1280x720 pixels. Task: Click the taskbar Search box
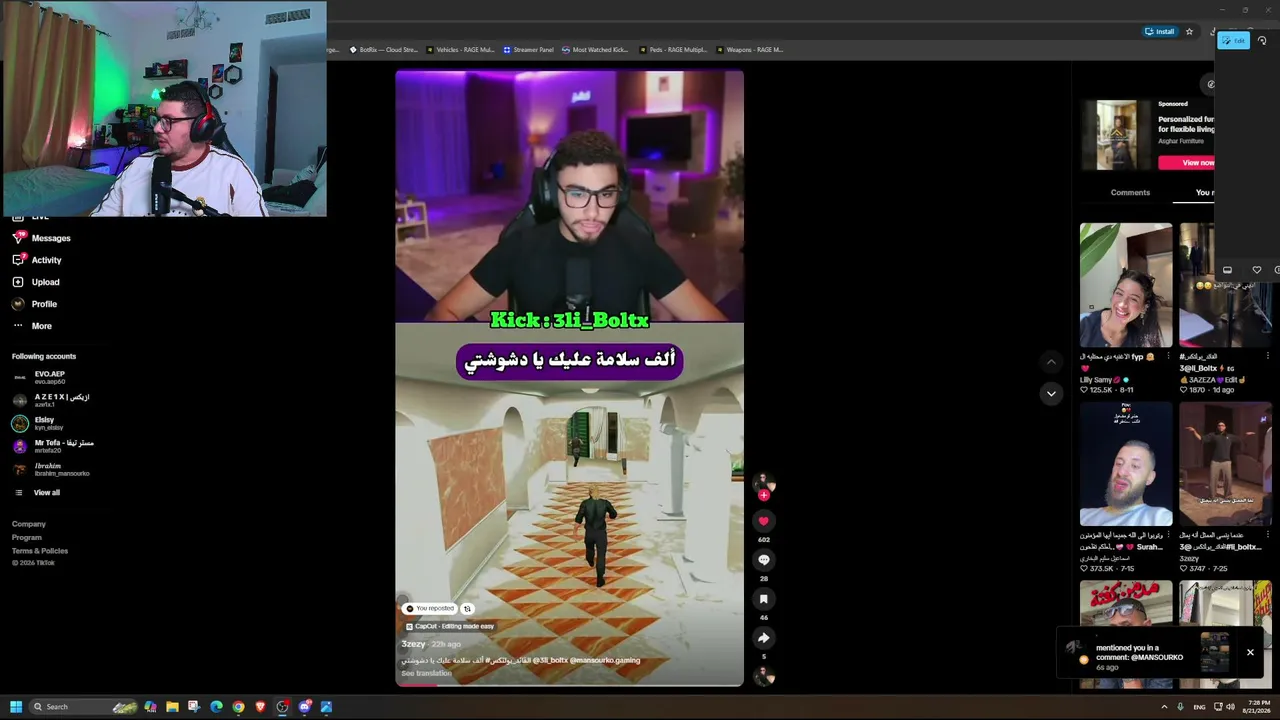pos(85,707)
